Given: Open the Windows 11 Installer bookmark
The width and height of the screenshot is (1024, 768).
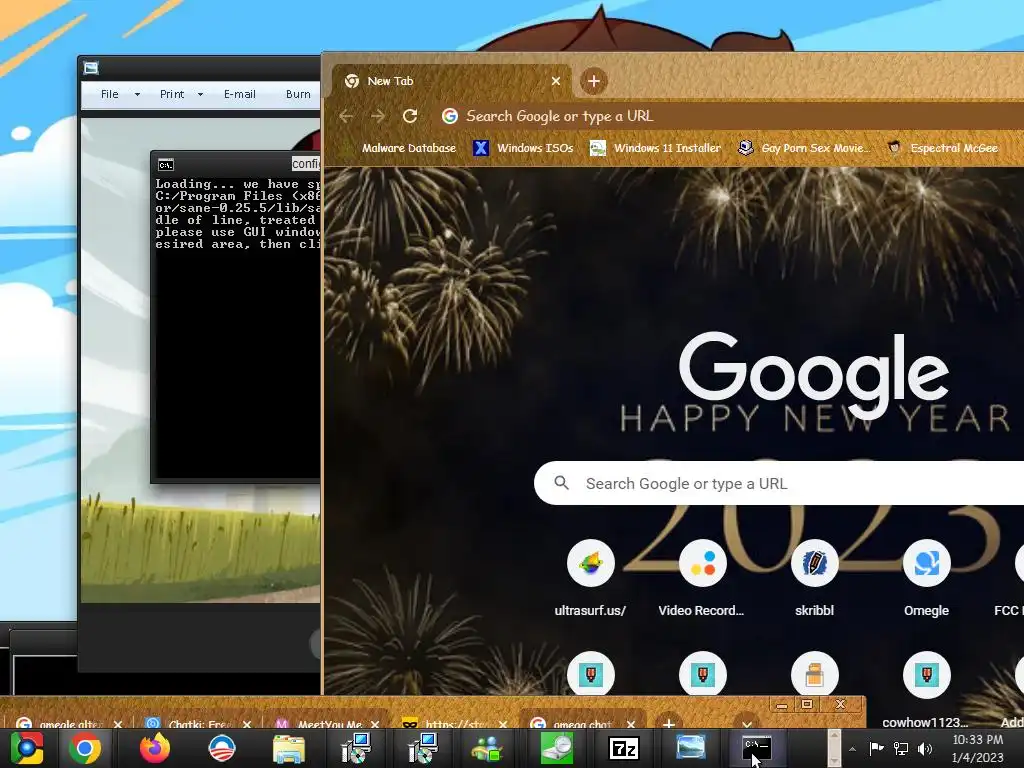Looking at the screenshot, I should click(x=656, y=148).
